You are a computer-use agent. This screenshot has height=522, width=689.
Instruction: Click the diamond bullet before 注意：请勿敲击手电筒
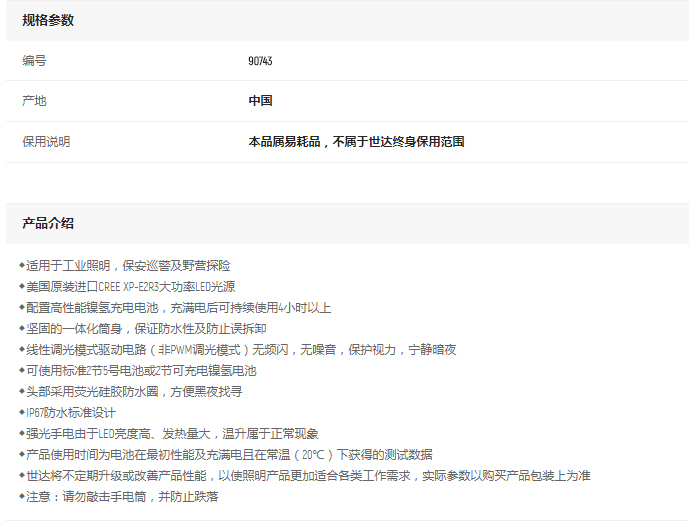[x=22, y=497]
